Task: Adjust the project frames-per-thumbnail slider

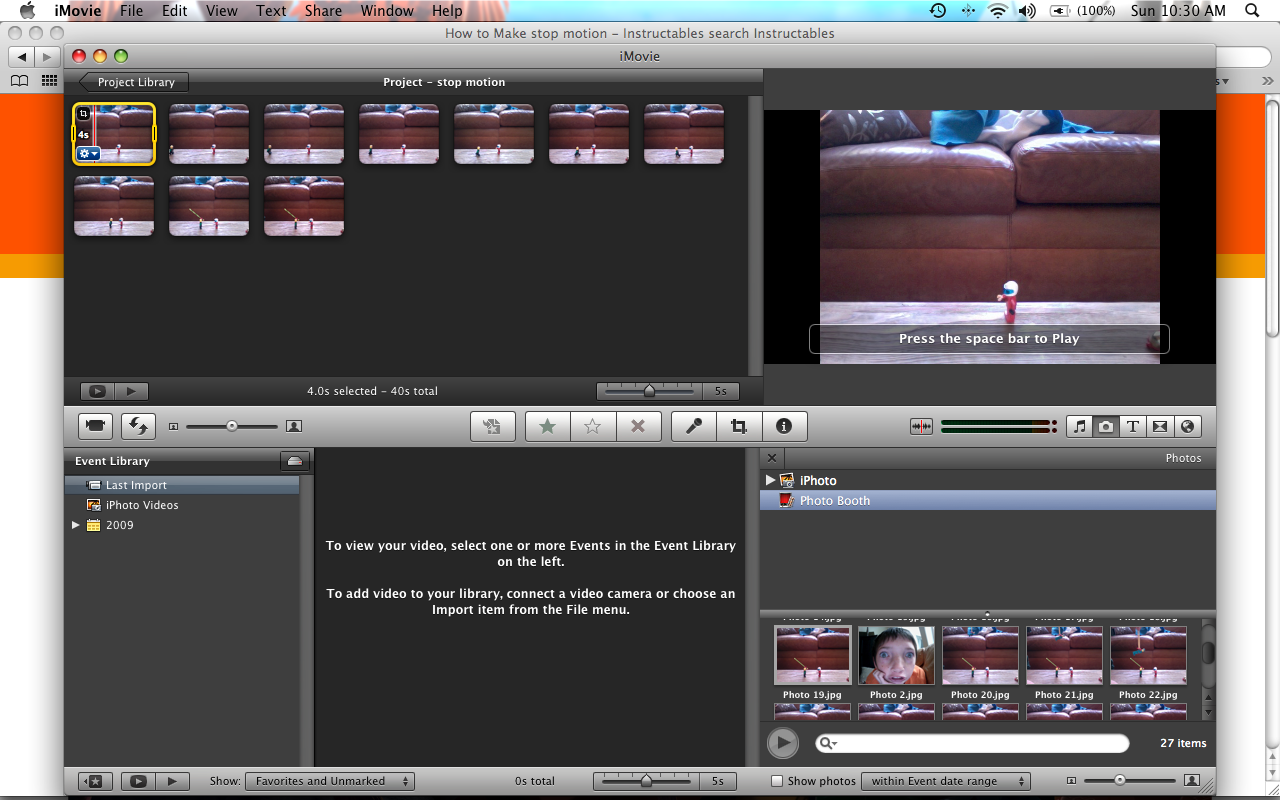Action: (x=650, y=391)
